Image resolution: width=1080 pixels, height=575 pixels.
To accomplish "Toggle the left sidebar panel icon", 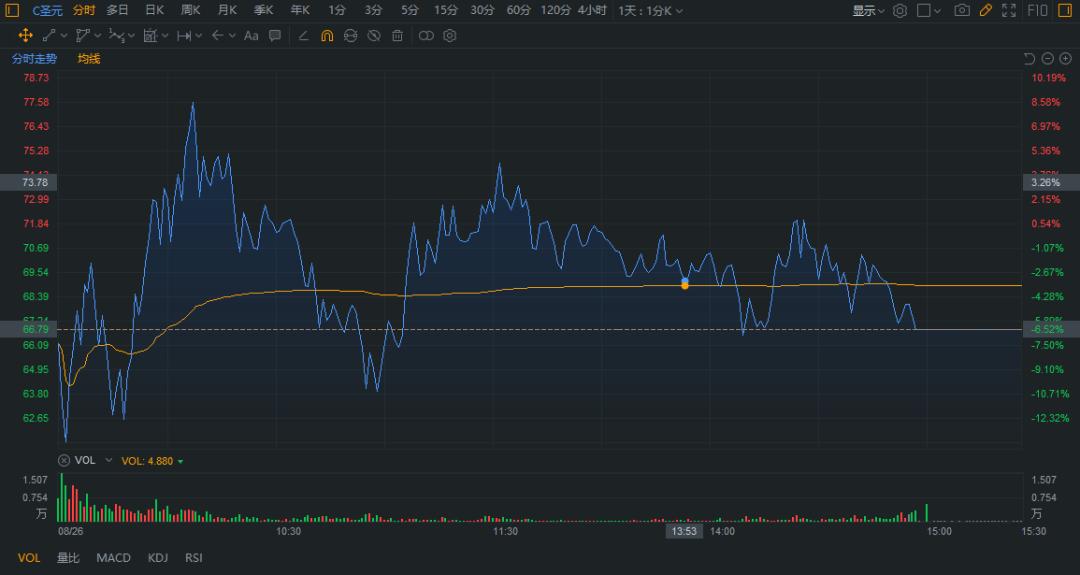I will 13,10.
